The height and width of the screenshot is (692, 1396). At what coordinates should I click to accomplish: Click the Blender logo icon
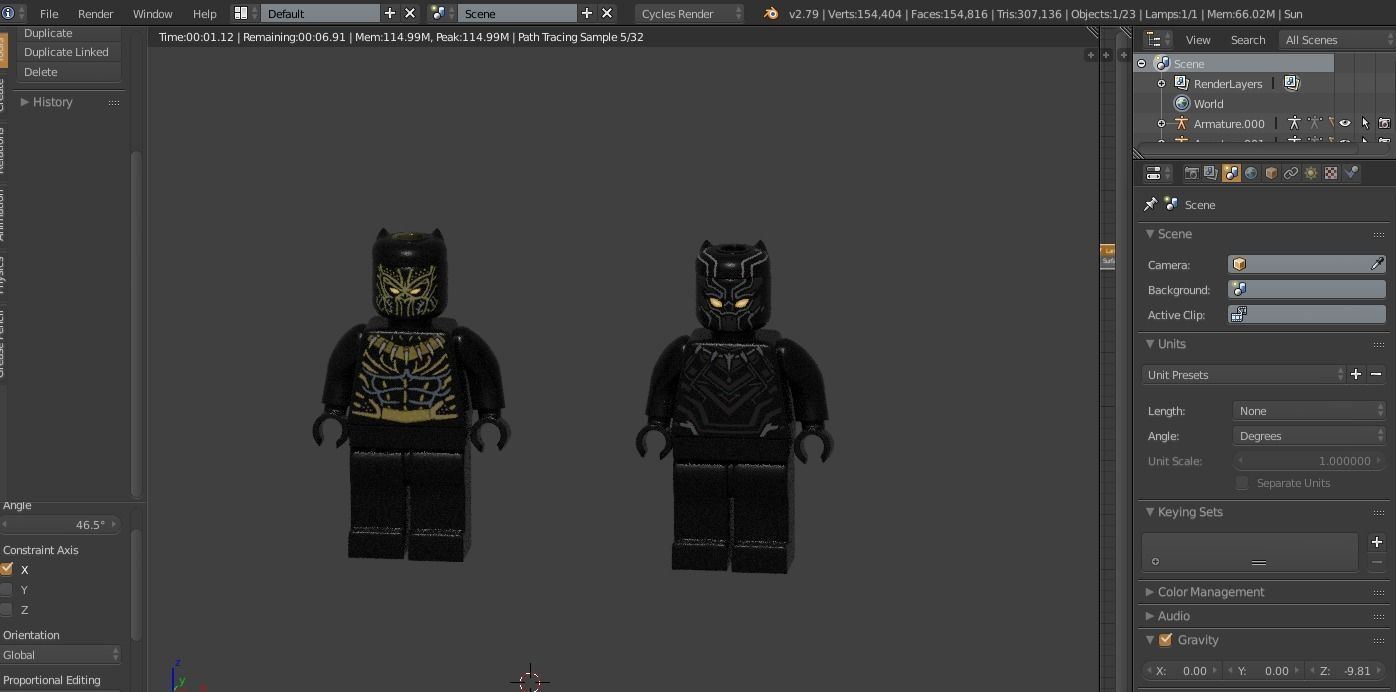tap(770, 13)
